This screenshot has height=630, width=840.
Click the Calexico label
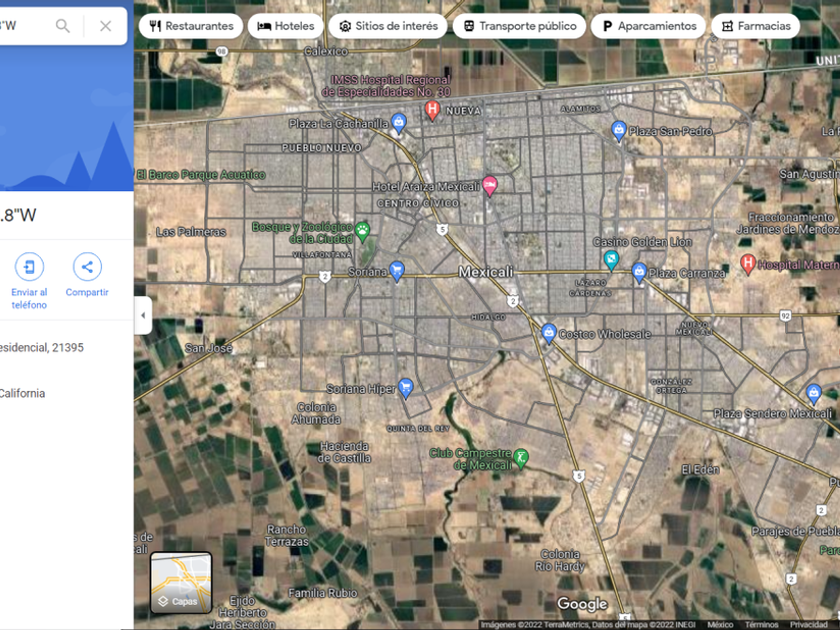coord(326,51)
